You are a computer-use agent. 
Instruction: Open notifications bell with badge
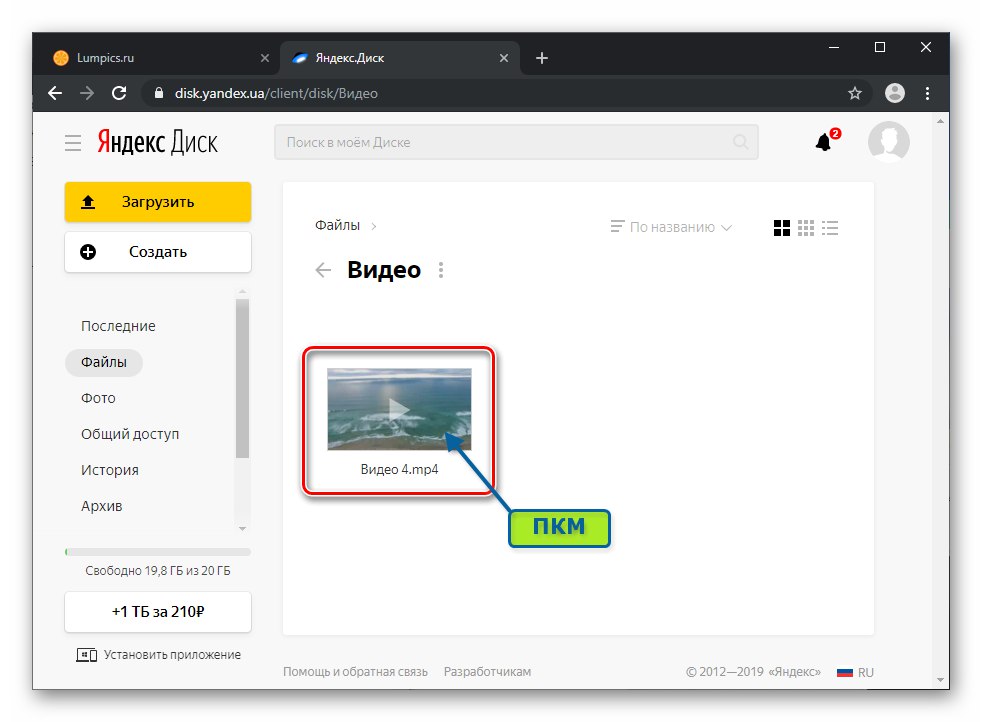pyautogui.click(x=825, y=142)
